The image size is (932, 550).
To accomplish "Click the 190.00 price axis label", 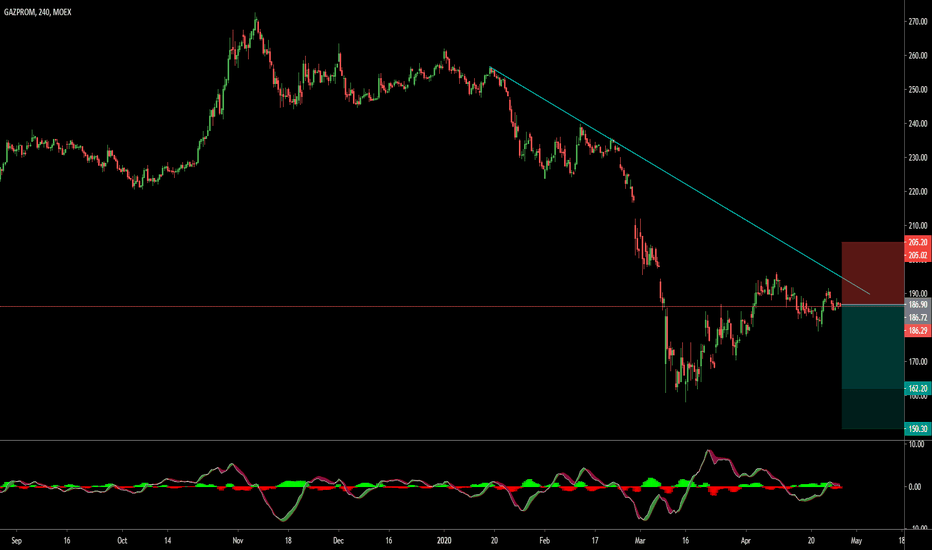I will coord(918,293).
